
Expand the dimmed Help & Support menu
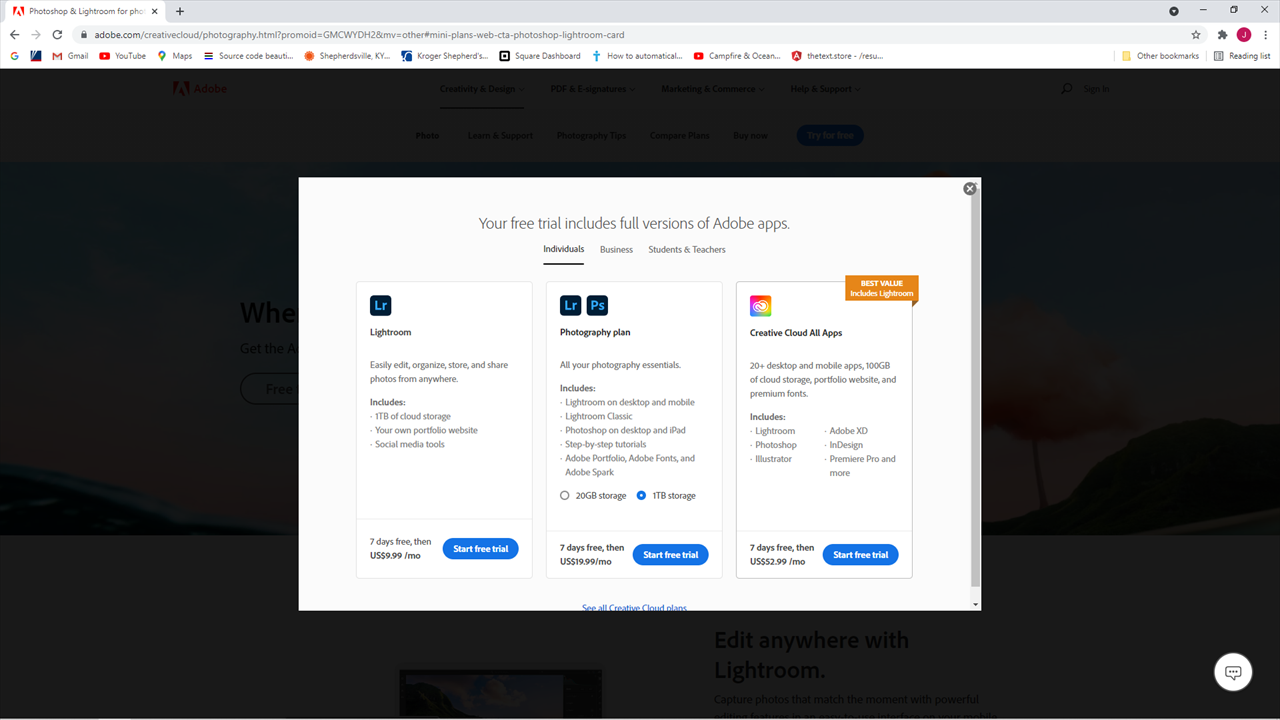(x=825, y=89)
